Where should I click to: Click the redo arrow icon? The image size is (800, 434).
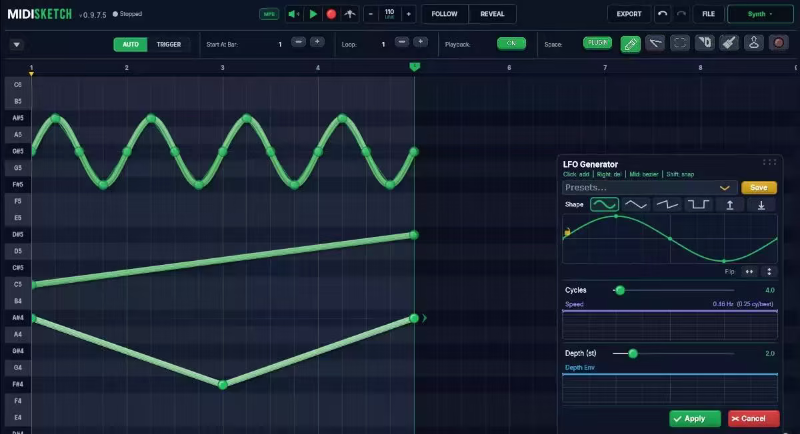tap(681, 14)
